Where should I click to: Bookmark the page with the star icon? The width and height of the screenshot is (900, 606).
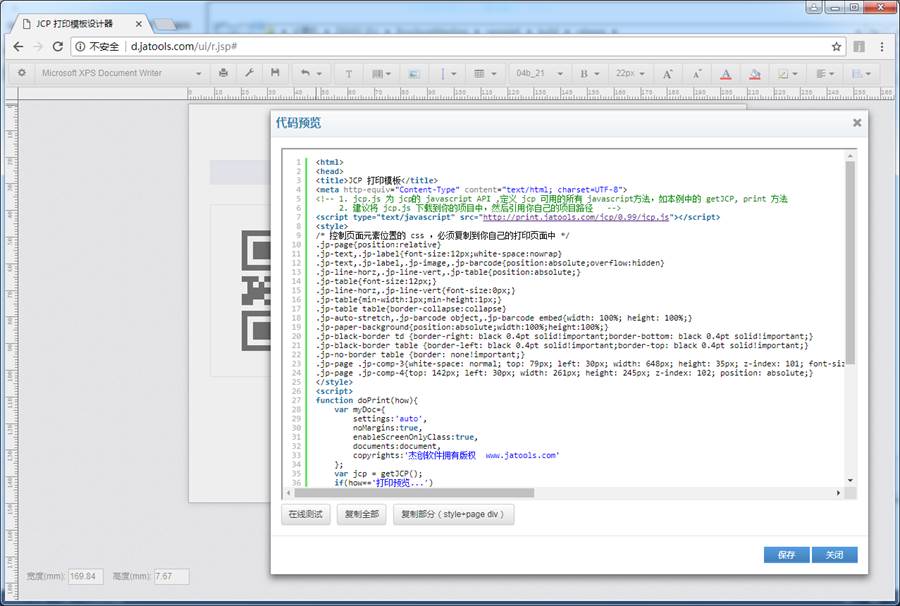point(836,46)
